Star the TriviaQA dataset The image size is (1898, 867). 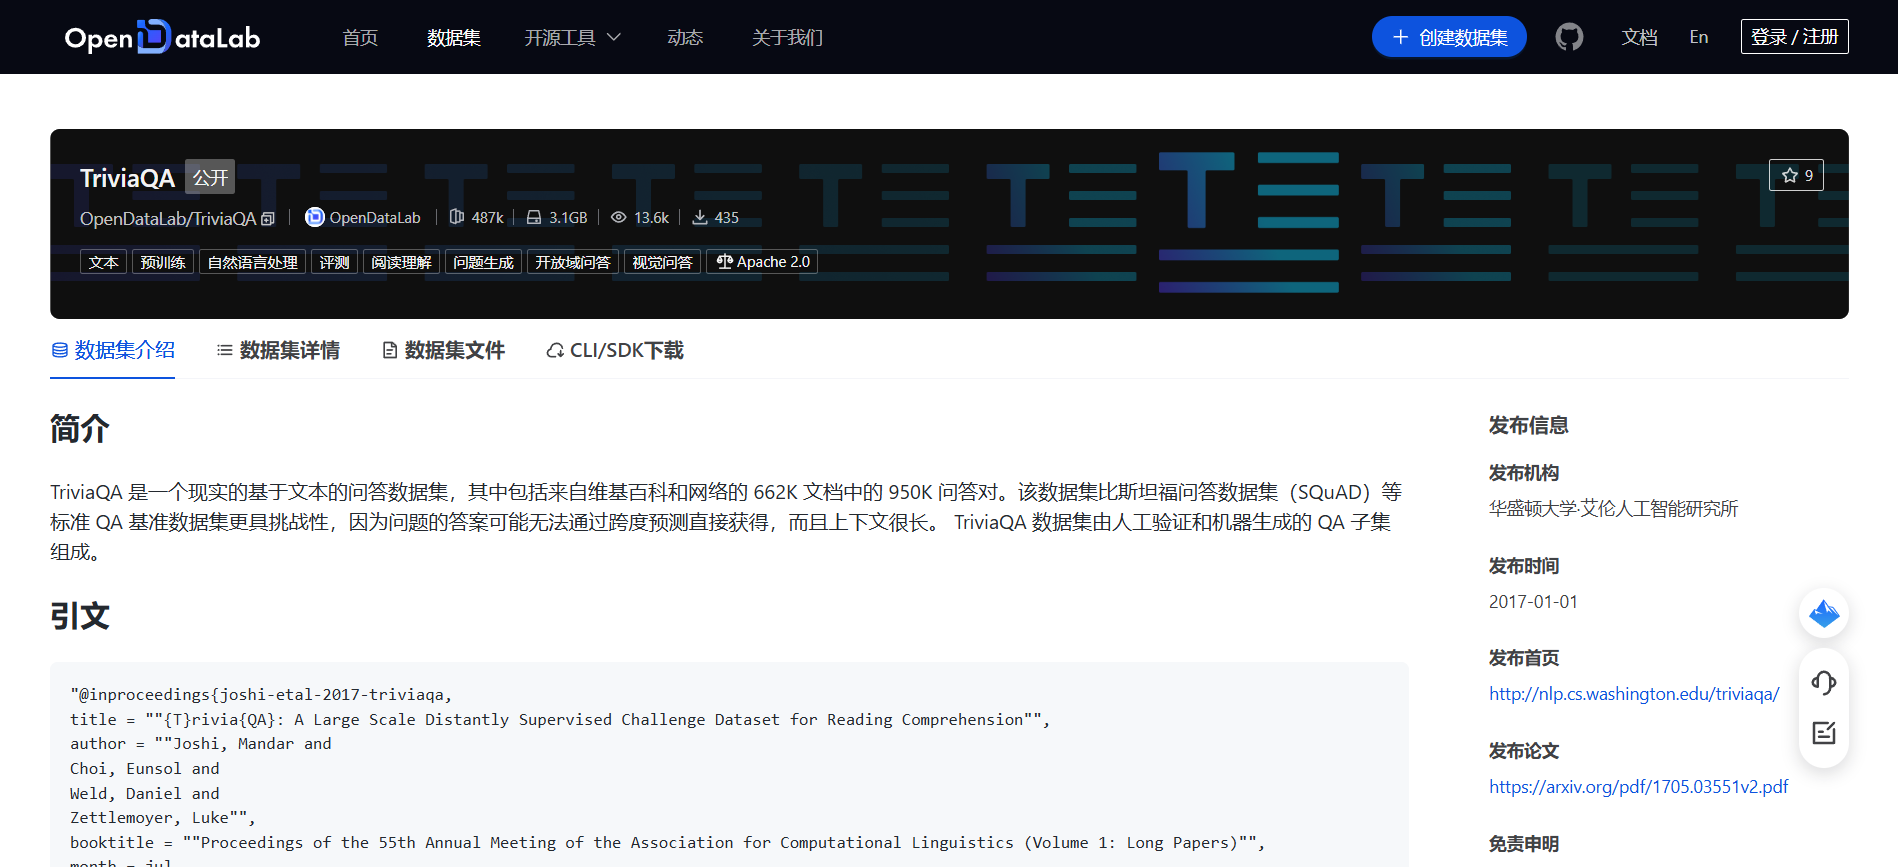[x=1796, y=175]
